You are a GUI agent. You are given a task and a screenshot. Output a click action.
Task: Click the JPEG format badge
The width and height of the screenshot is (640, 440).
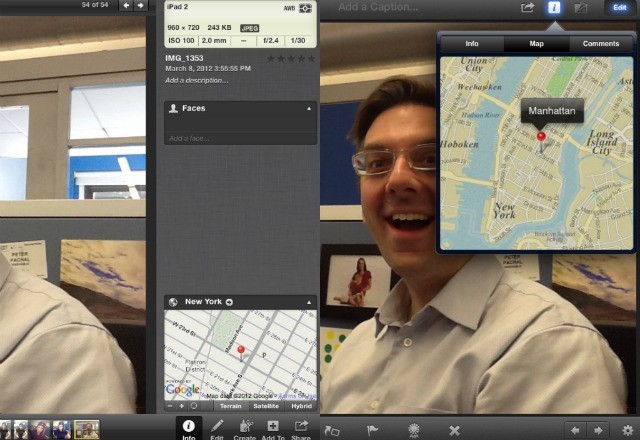point(249,28)
